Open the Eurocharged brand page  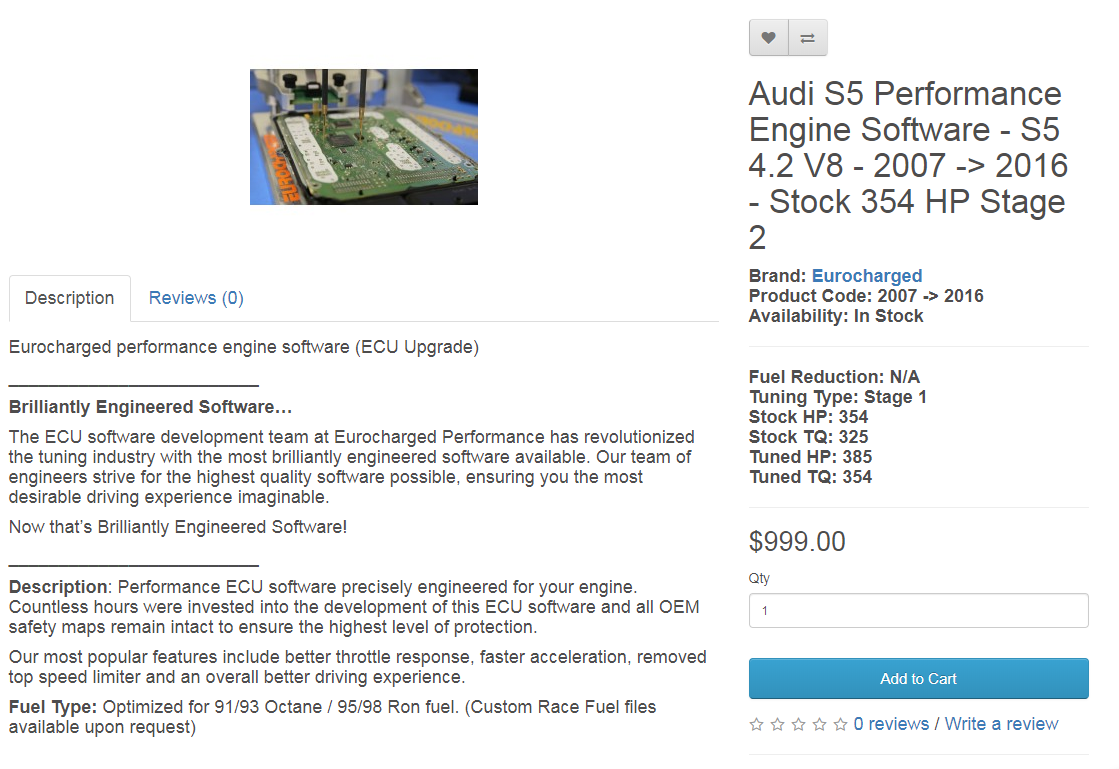coord(867,275)
